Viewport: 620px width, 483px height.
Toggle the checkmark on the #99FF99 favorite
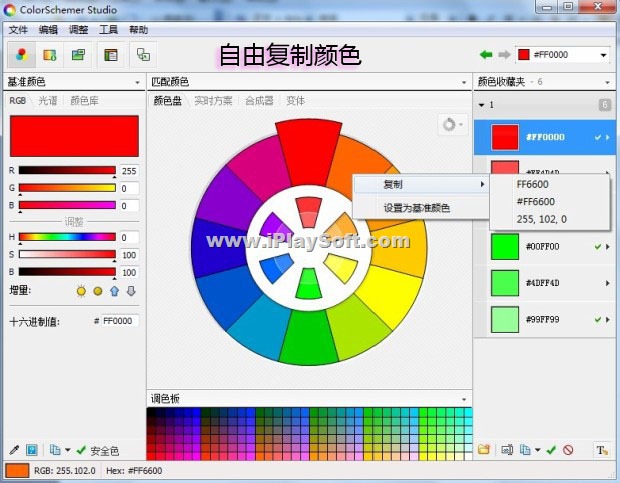[597, 319]
